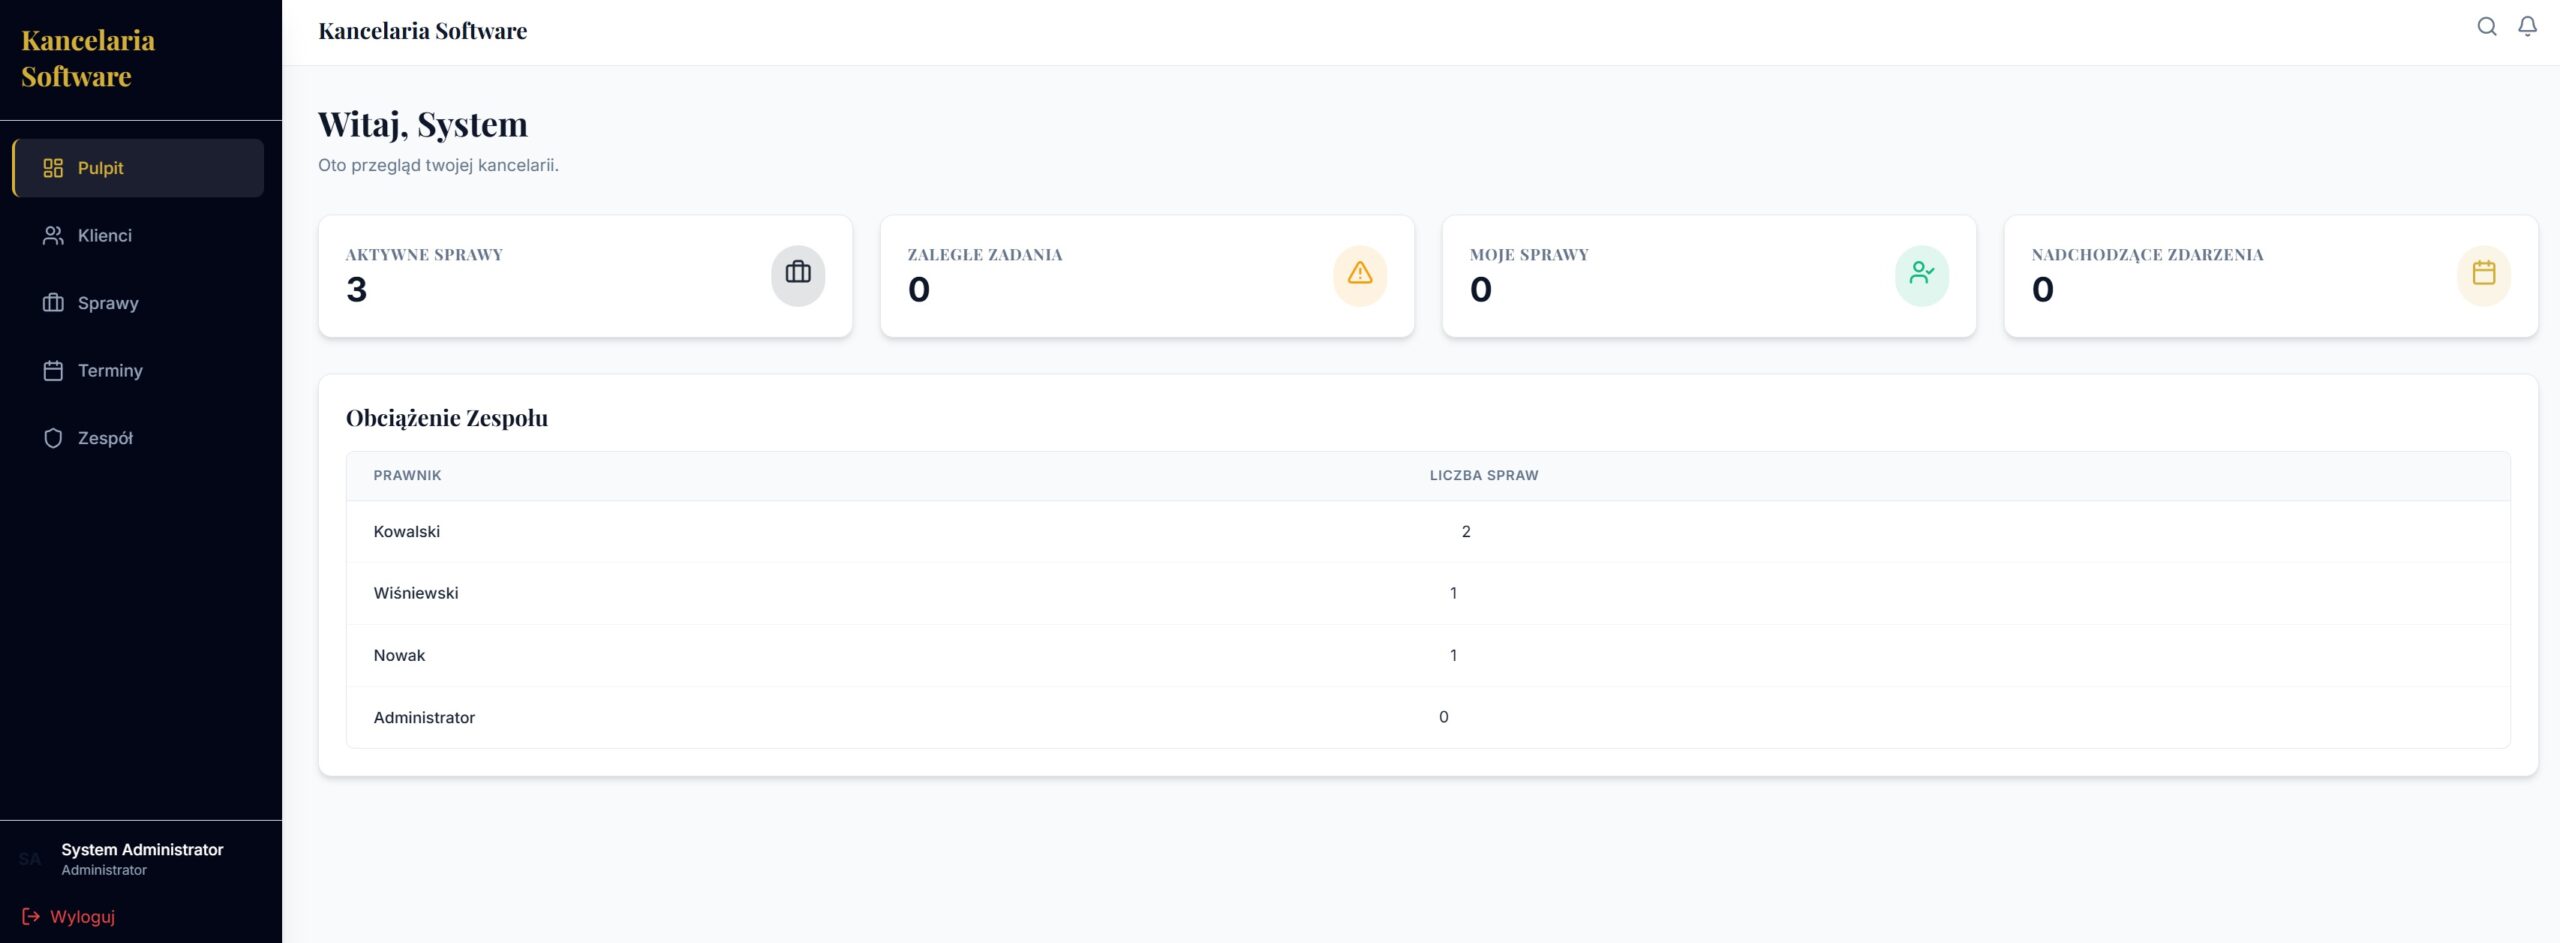Click the Kancelaria Software sidebar logo
The width and height of the screenshot is (2560, 943).
(x=88, y=58)
